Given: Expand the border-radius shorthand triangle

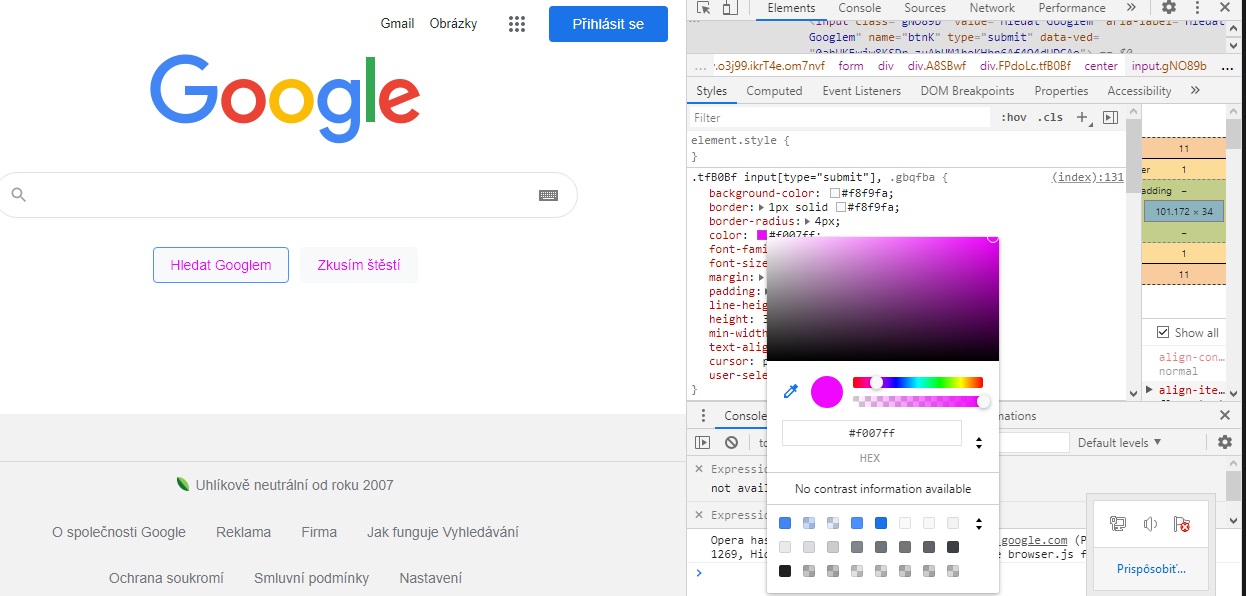Looking at the screenshot, I should [808, 222].
